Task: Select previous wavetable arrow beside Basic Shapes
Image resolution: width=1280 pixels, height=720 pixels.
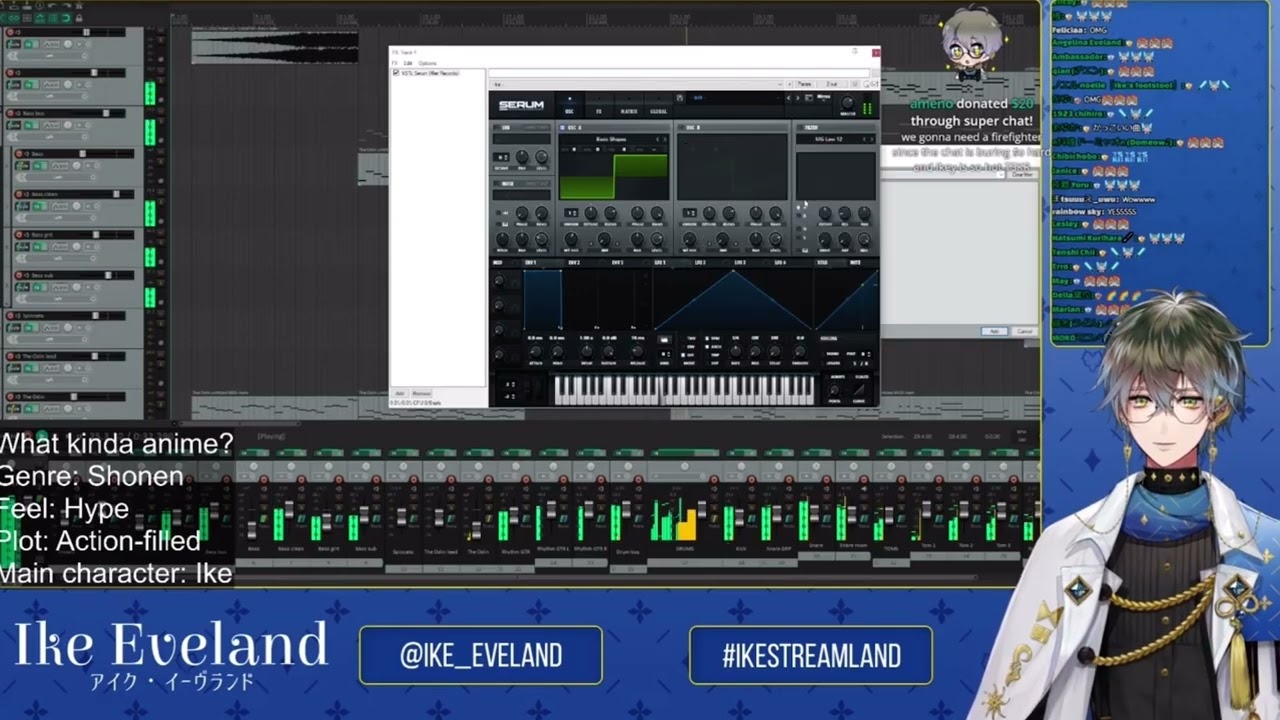Action: (x=657, y=139)
